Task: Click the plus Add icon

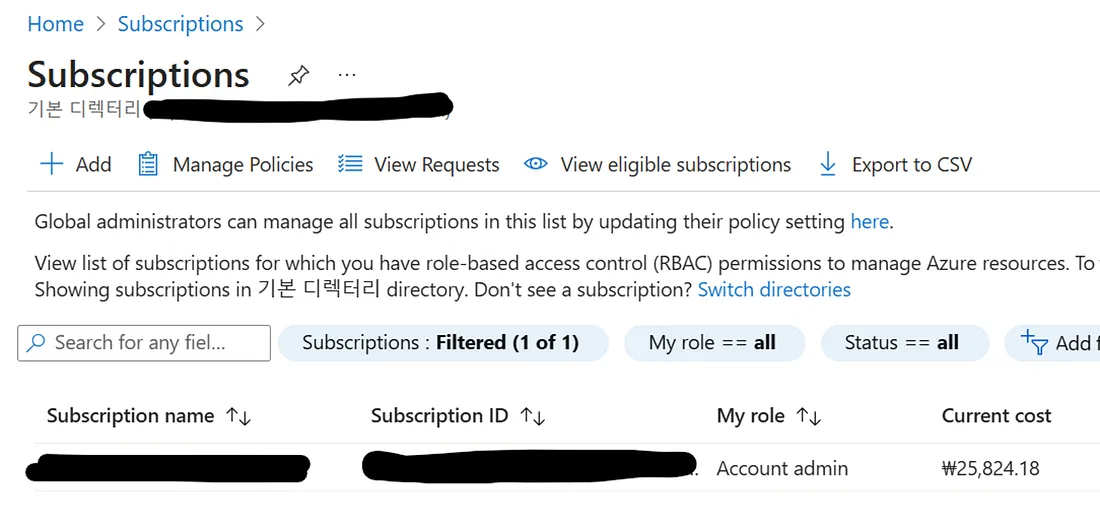Action: pos(51,164)
